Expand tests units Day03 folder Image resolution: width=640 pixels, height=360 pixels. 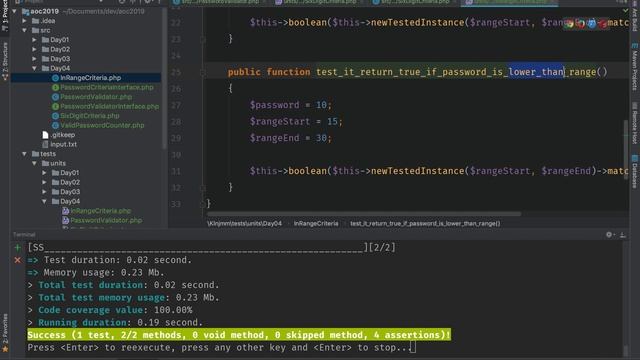point(44,192)
